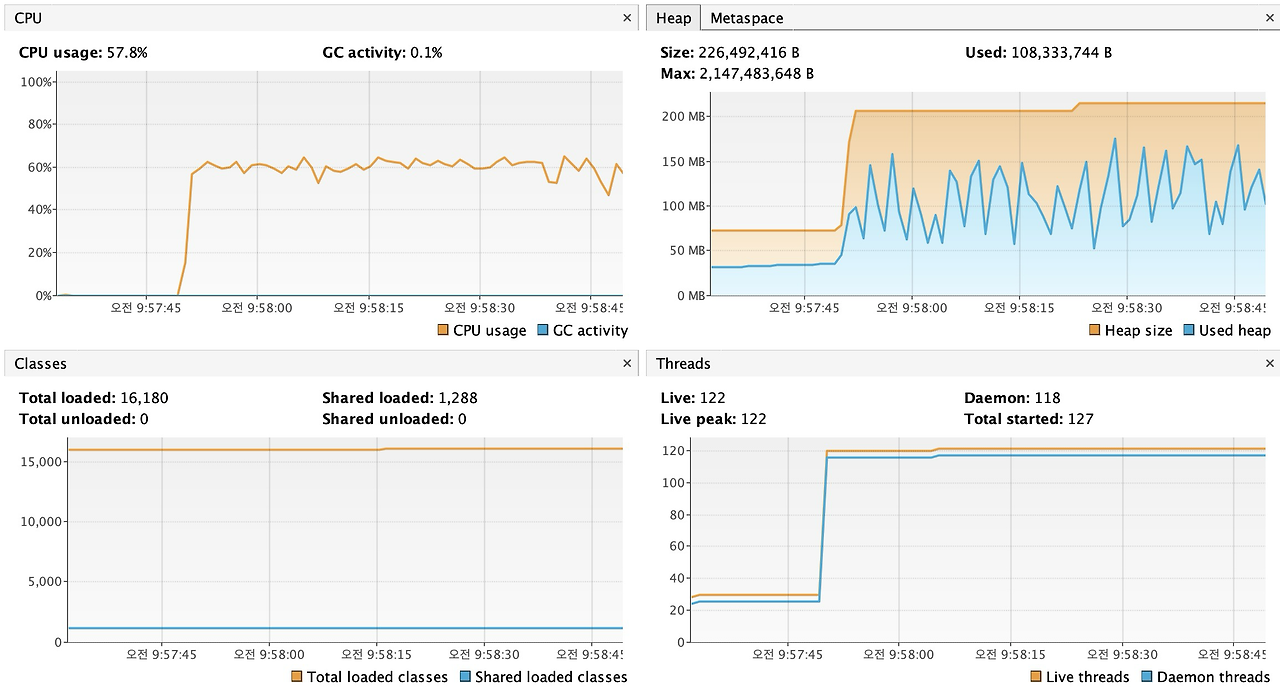1280x691 pixels.
Task: Click the Threads panel title header
Action: pyautogui.click(x=684, y=364)
